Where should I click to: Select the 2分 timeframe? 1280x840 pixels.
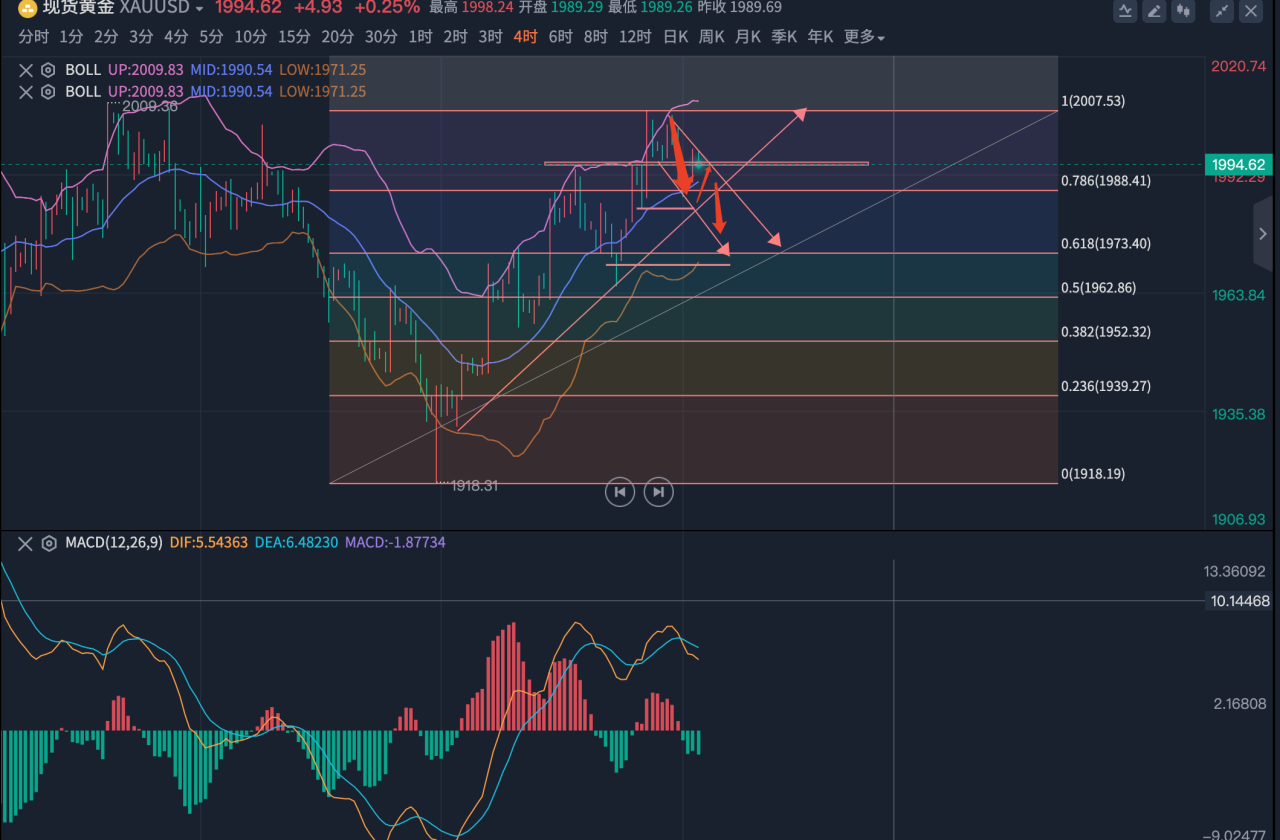(106, 37)
